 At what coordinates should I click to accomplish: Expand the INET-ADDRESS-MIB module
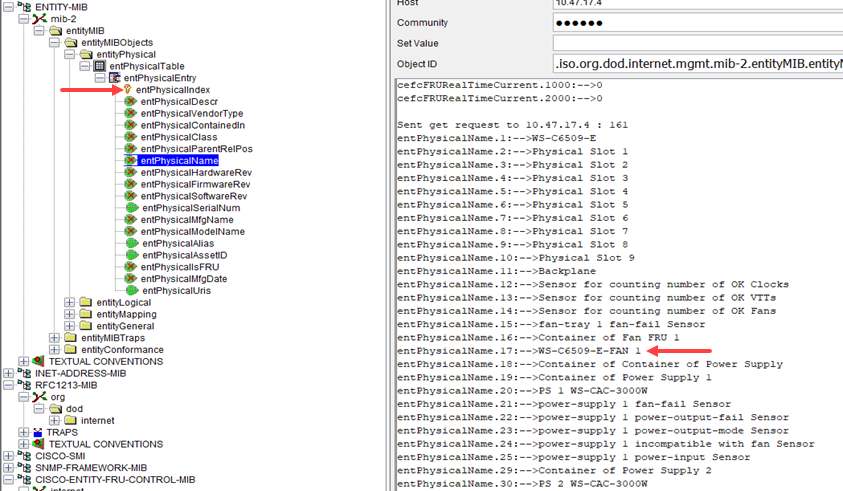9,373
